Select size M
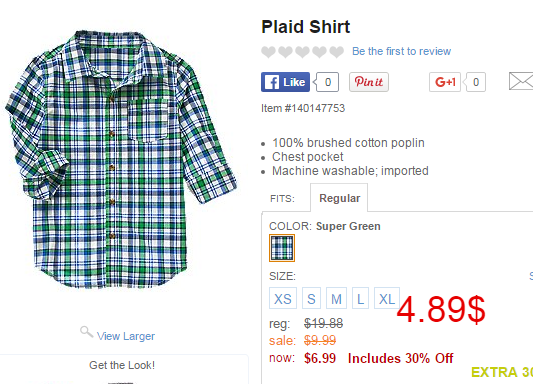Screen dimensions: 533x384 [336, 298]
